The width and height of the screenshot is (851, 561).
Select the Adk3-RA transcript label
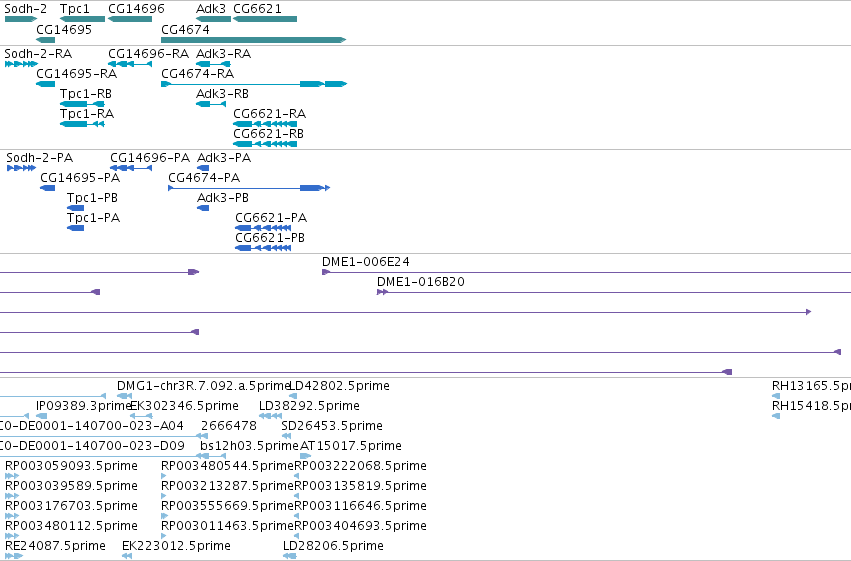(x=224, y=54)
